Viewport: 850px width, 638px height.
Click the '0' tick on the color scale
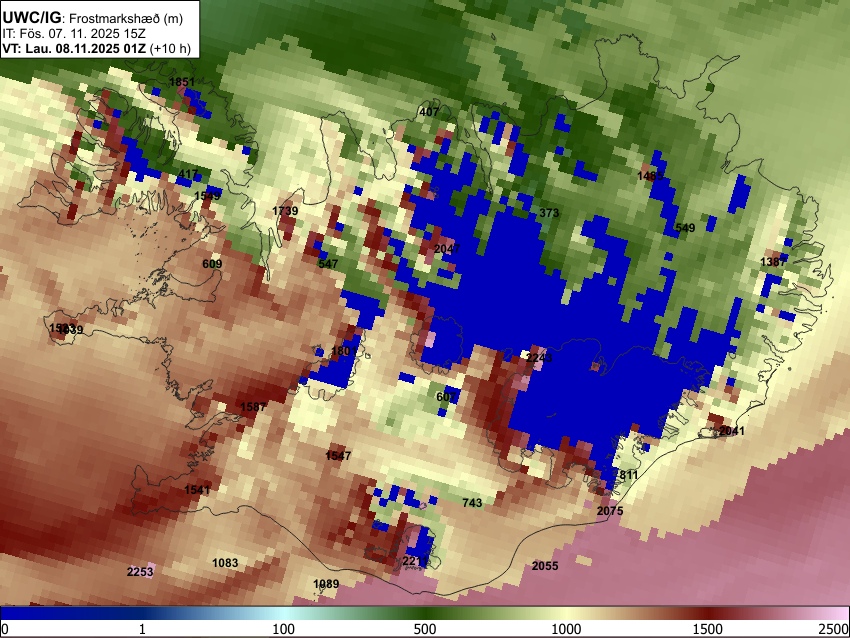point(5,629)
